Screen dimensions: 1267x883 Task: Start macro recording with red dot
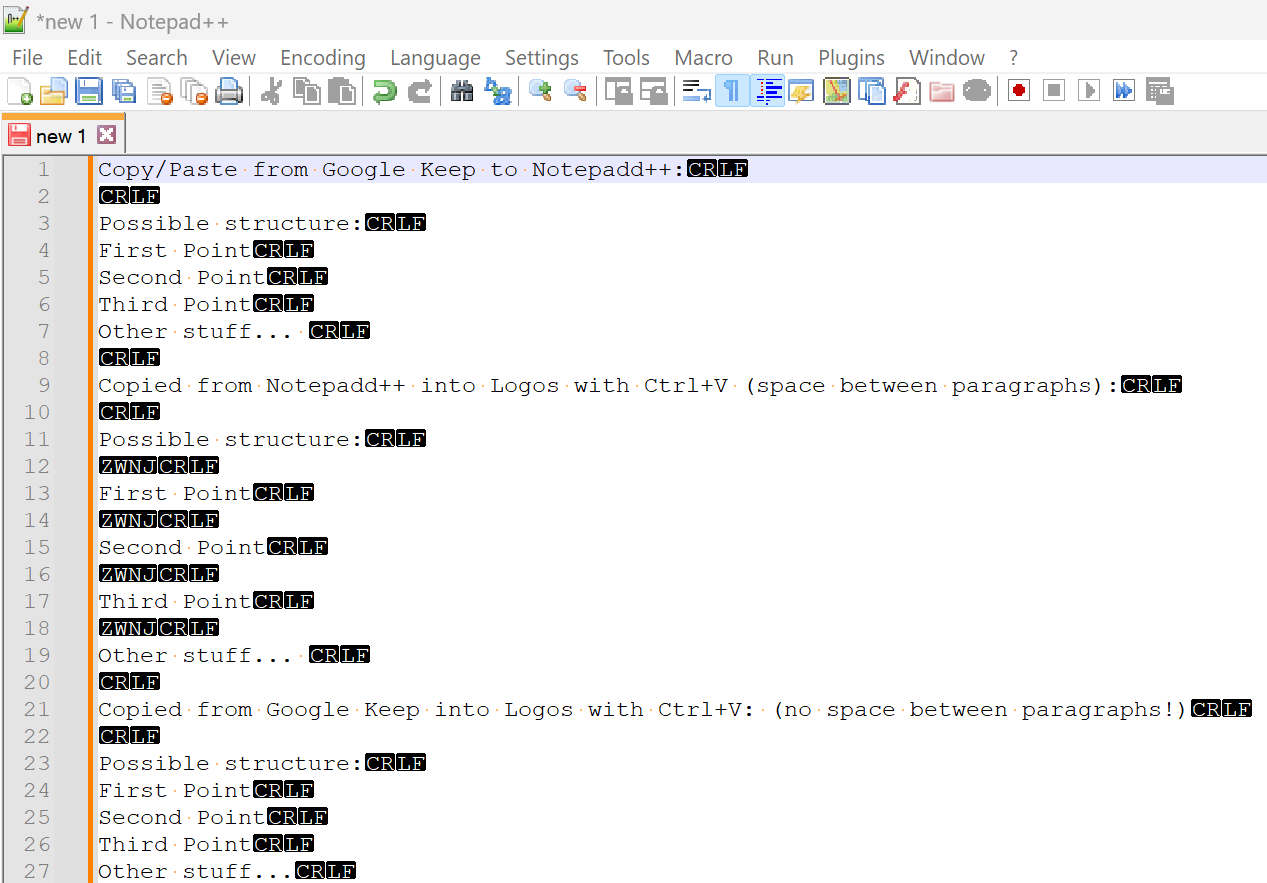[1019, 92]
